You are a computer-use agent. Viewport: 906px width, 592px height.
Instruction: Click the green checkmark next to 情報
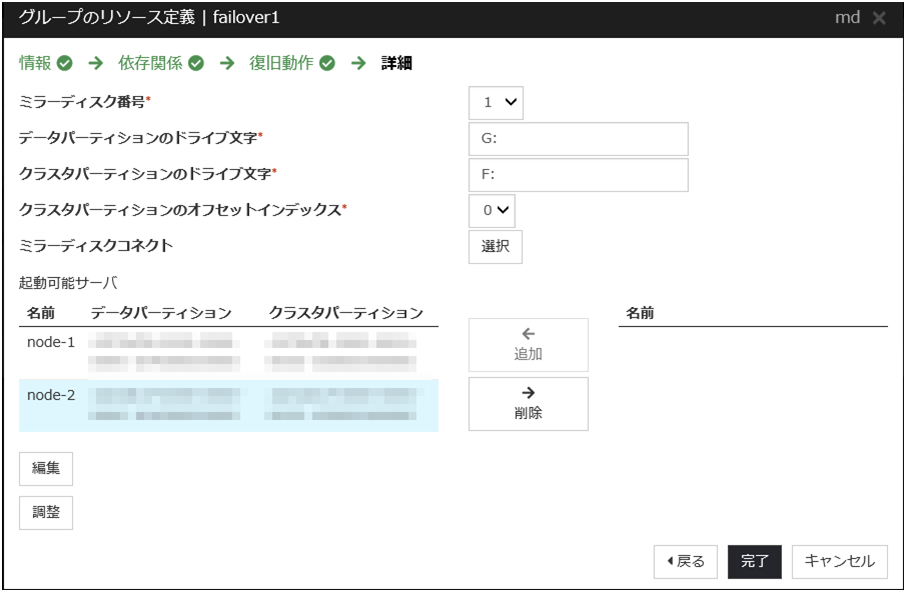[65, 64]
